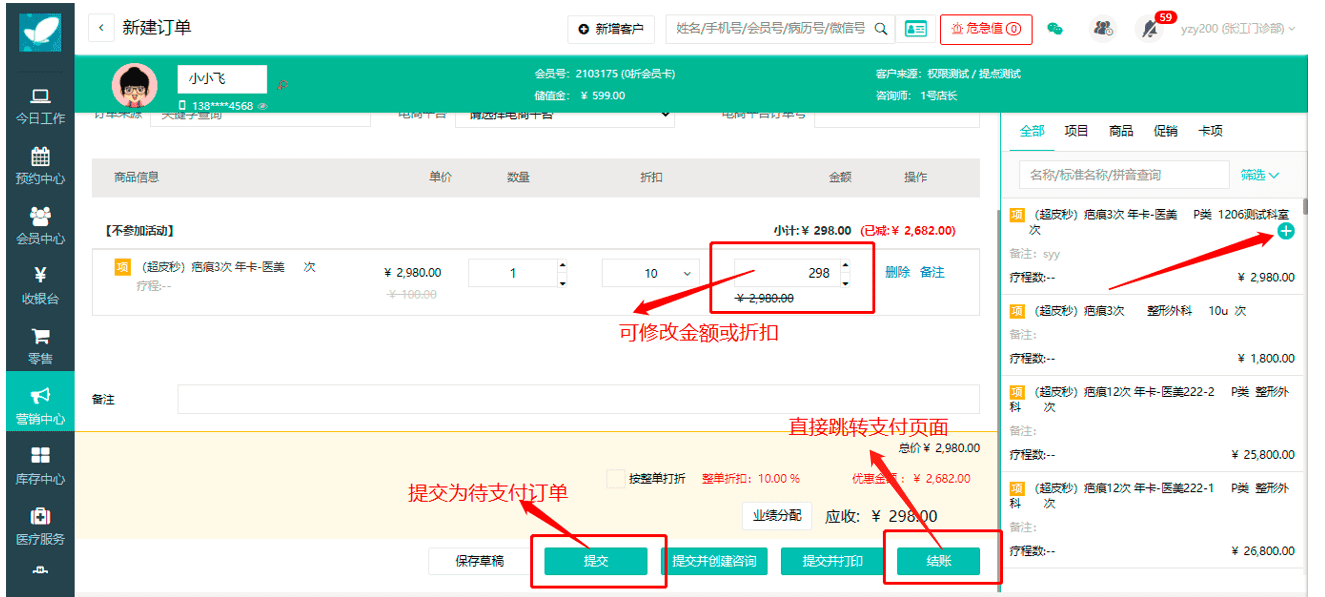Click the back arrow beside 新建订单
Image resolution: width=1325 pixels, height=597 pixels.
(101, 28)
